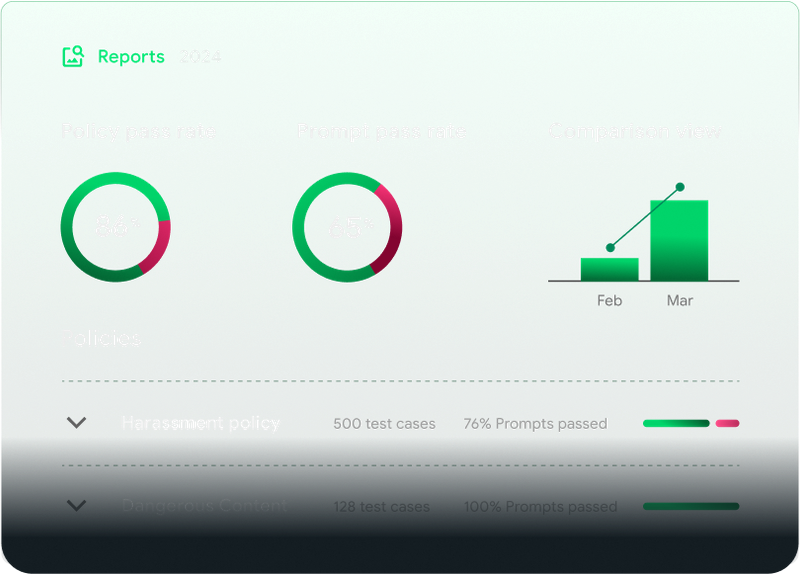Image resolution: width=800 pixels, height=574 pixels.
Task: Click the pink failed segment of Harassment bar
Action: (x=728, y=423)
